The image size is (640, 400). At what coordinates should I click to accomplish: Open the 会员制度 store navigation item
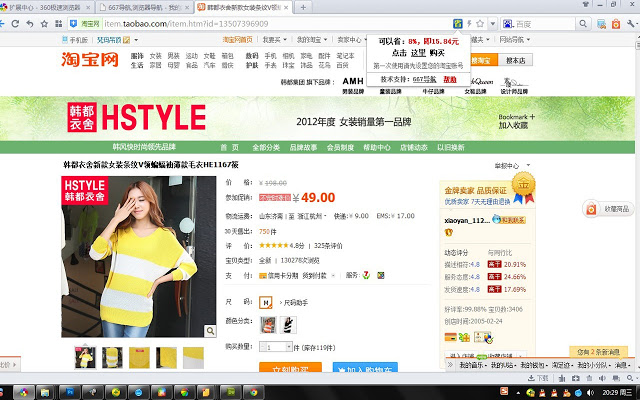click(340, 147)
